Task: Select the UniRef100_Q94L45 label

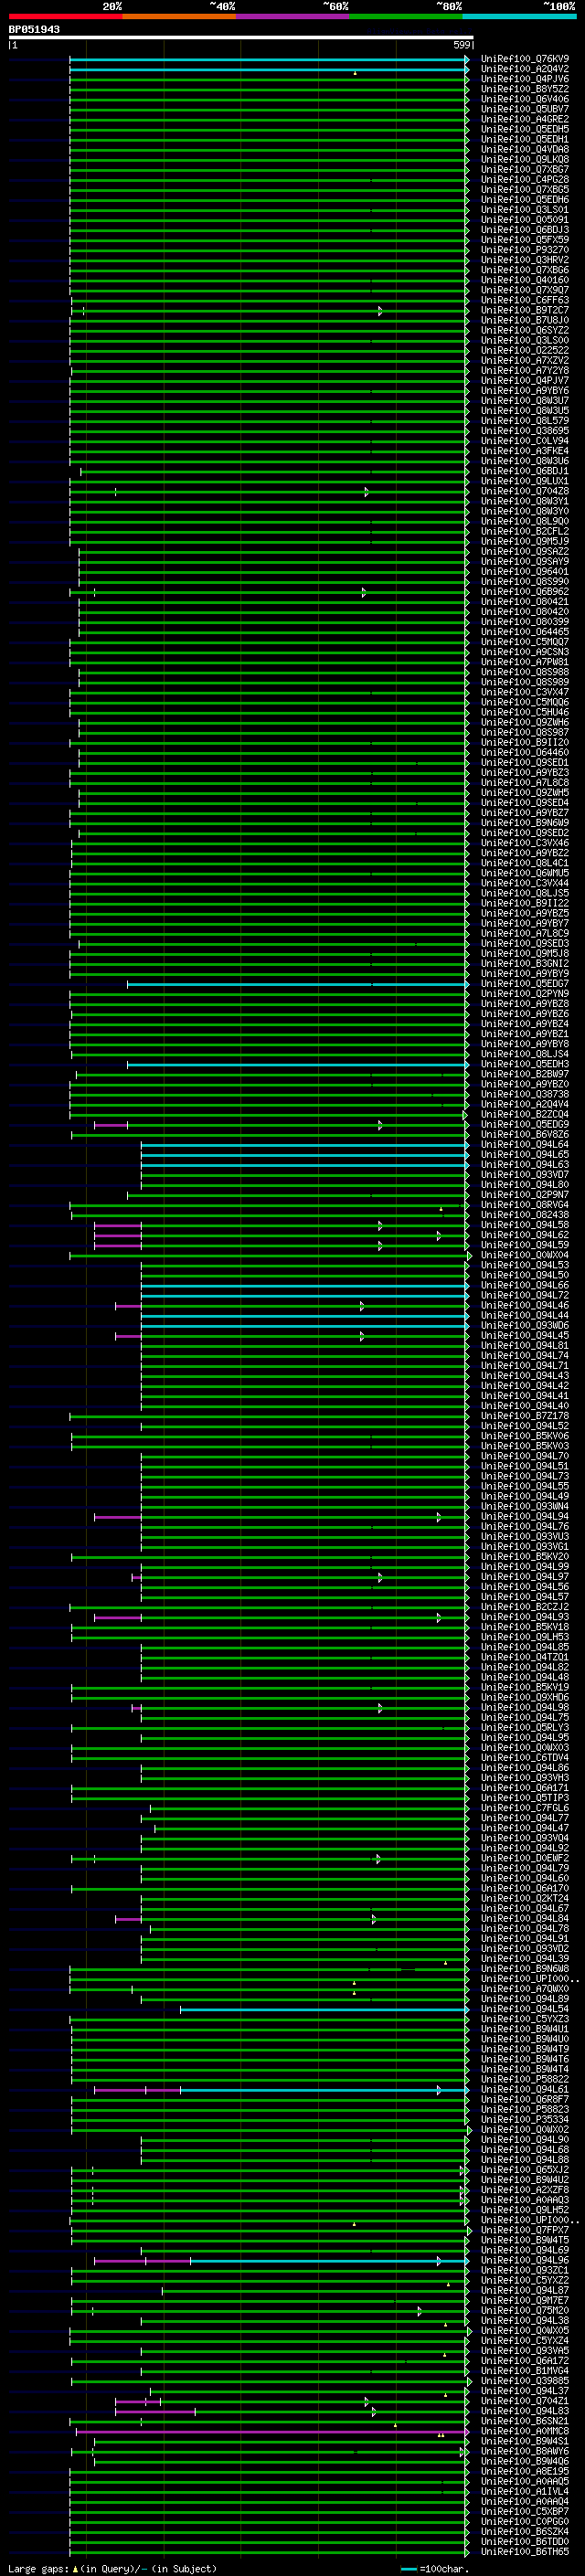Action: pos(524,1336)
